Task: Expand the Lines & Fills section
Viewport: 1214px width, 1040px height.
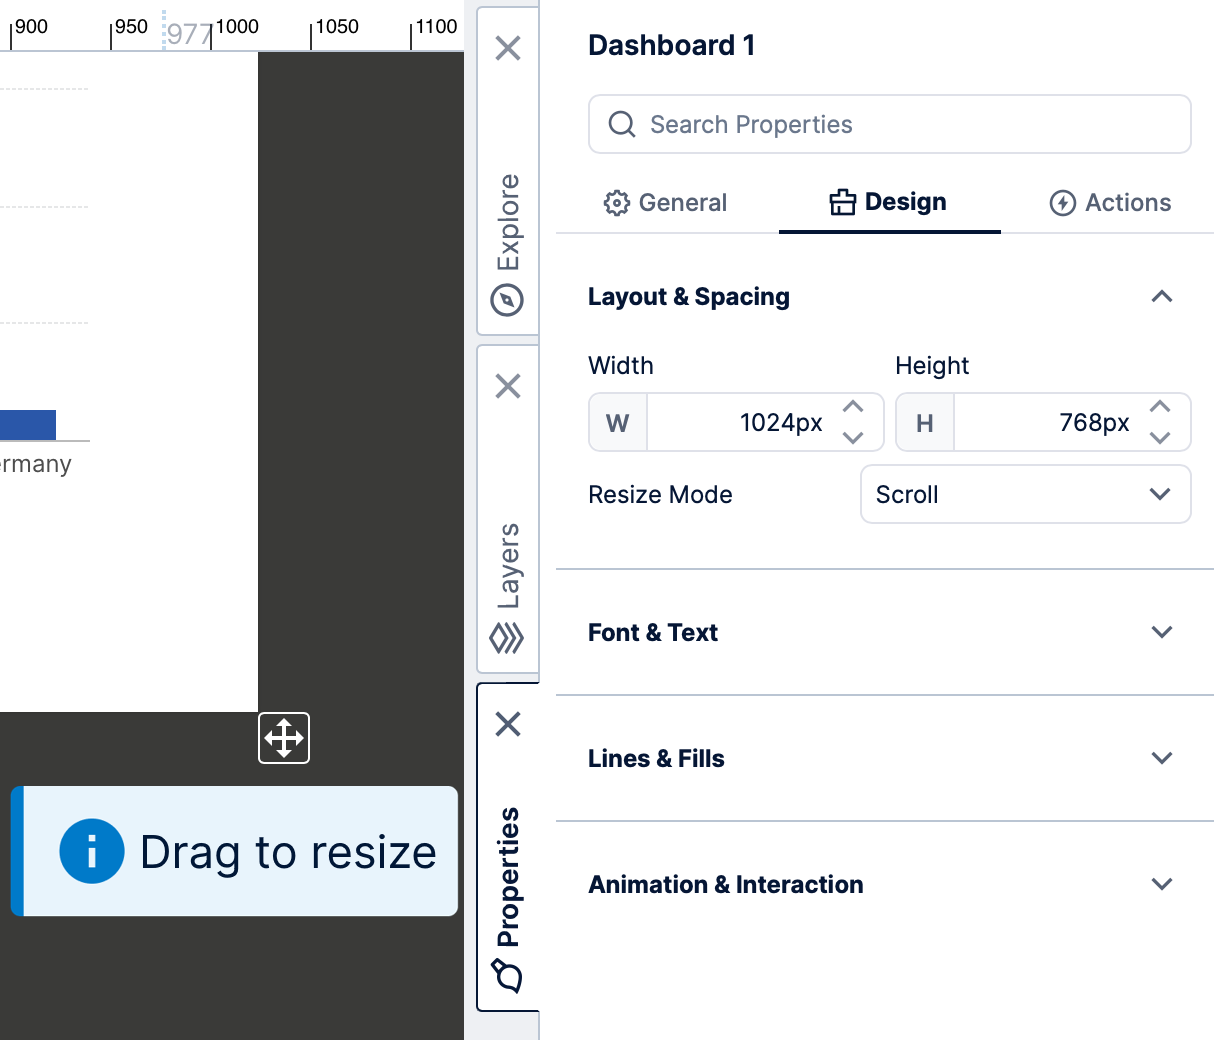Action: pyautogui.click(x=1161, y=759)
